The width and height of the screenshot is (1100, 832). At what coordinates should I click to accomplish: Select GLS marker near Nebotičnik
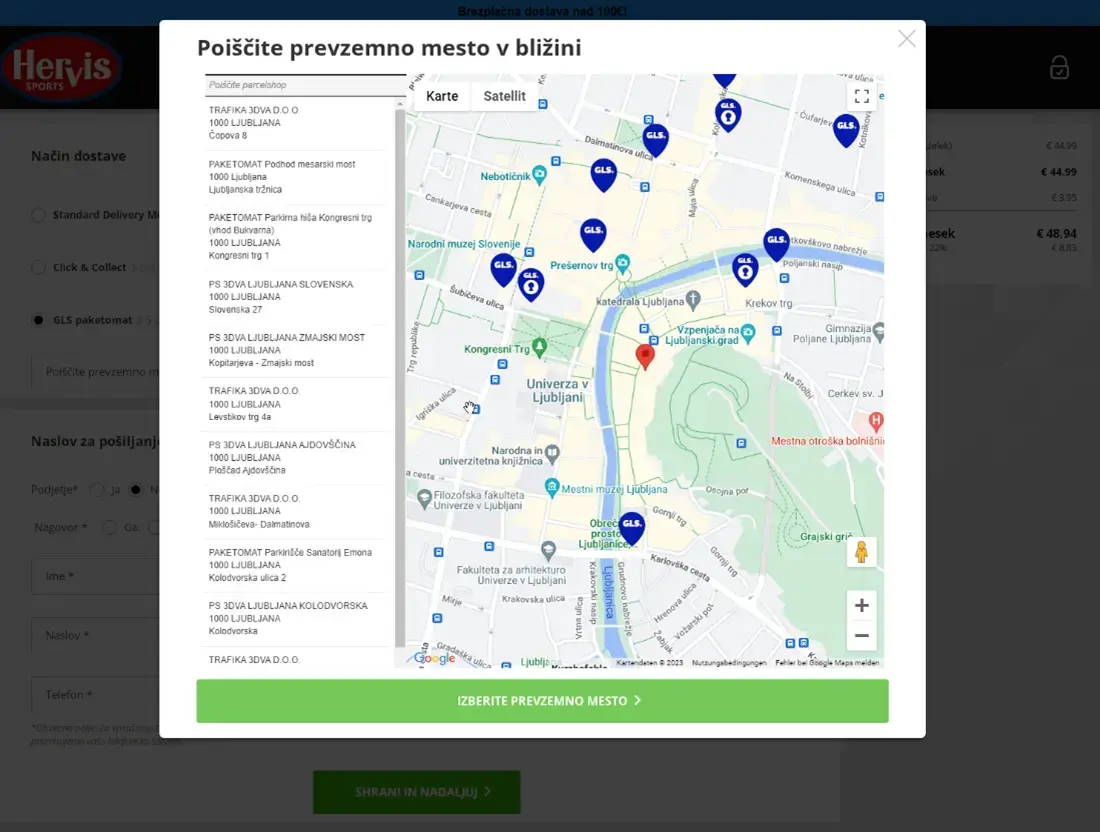(603, 174)
